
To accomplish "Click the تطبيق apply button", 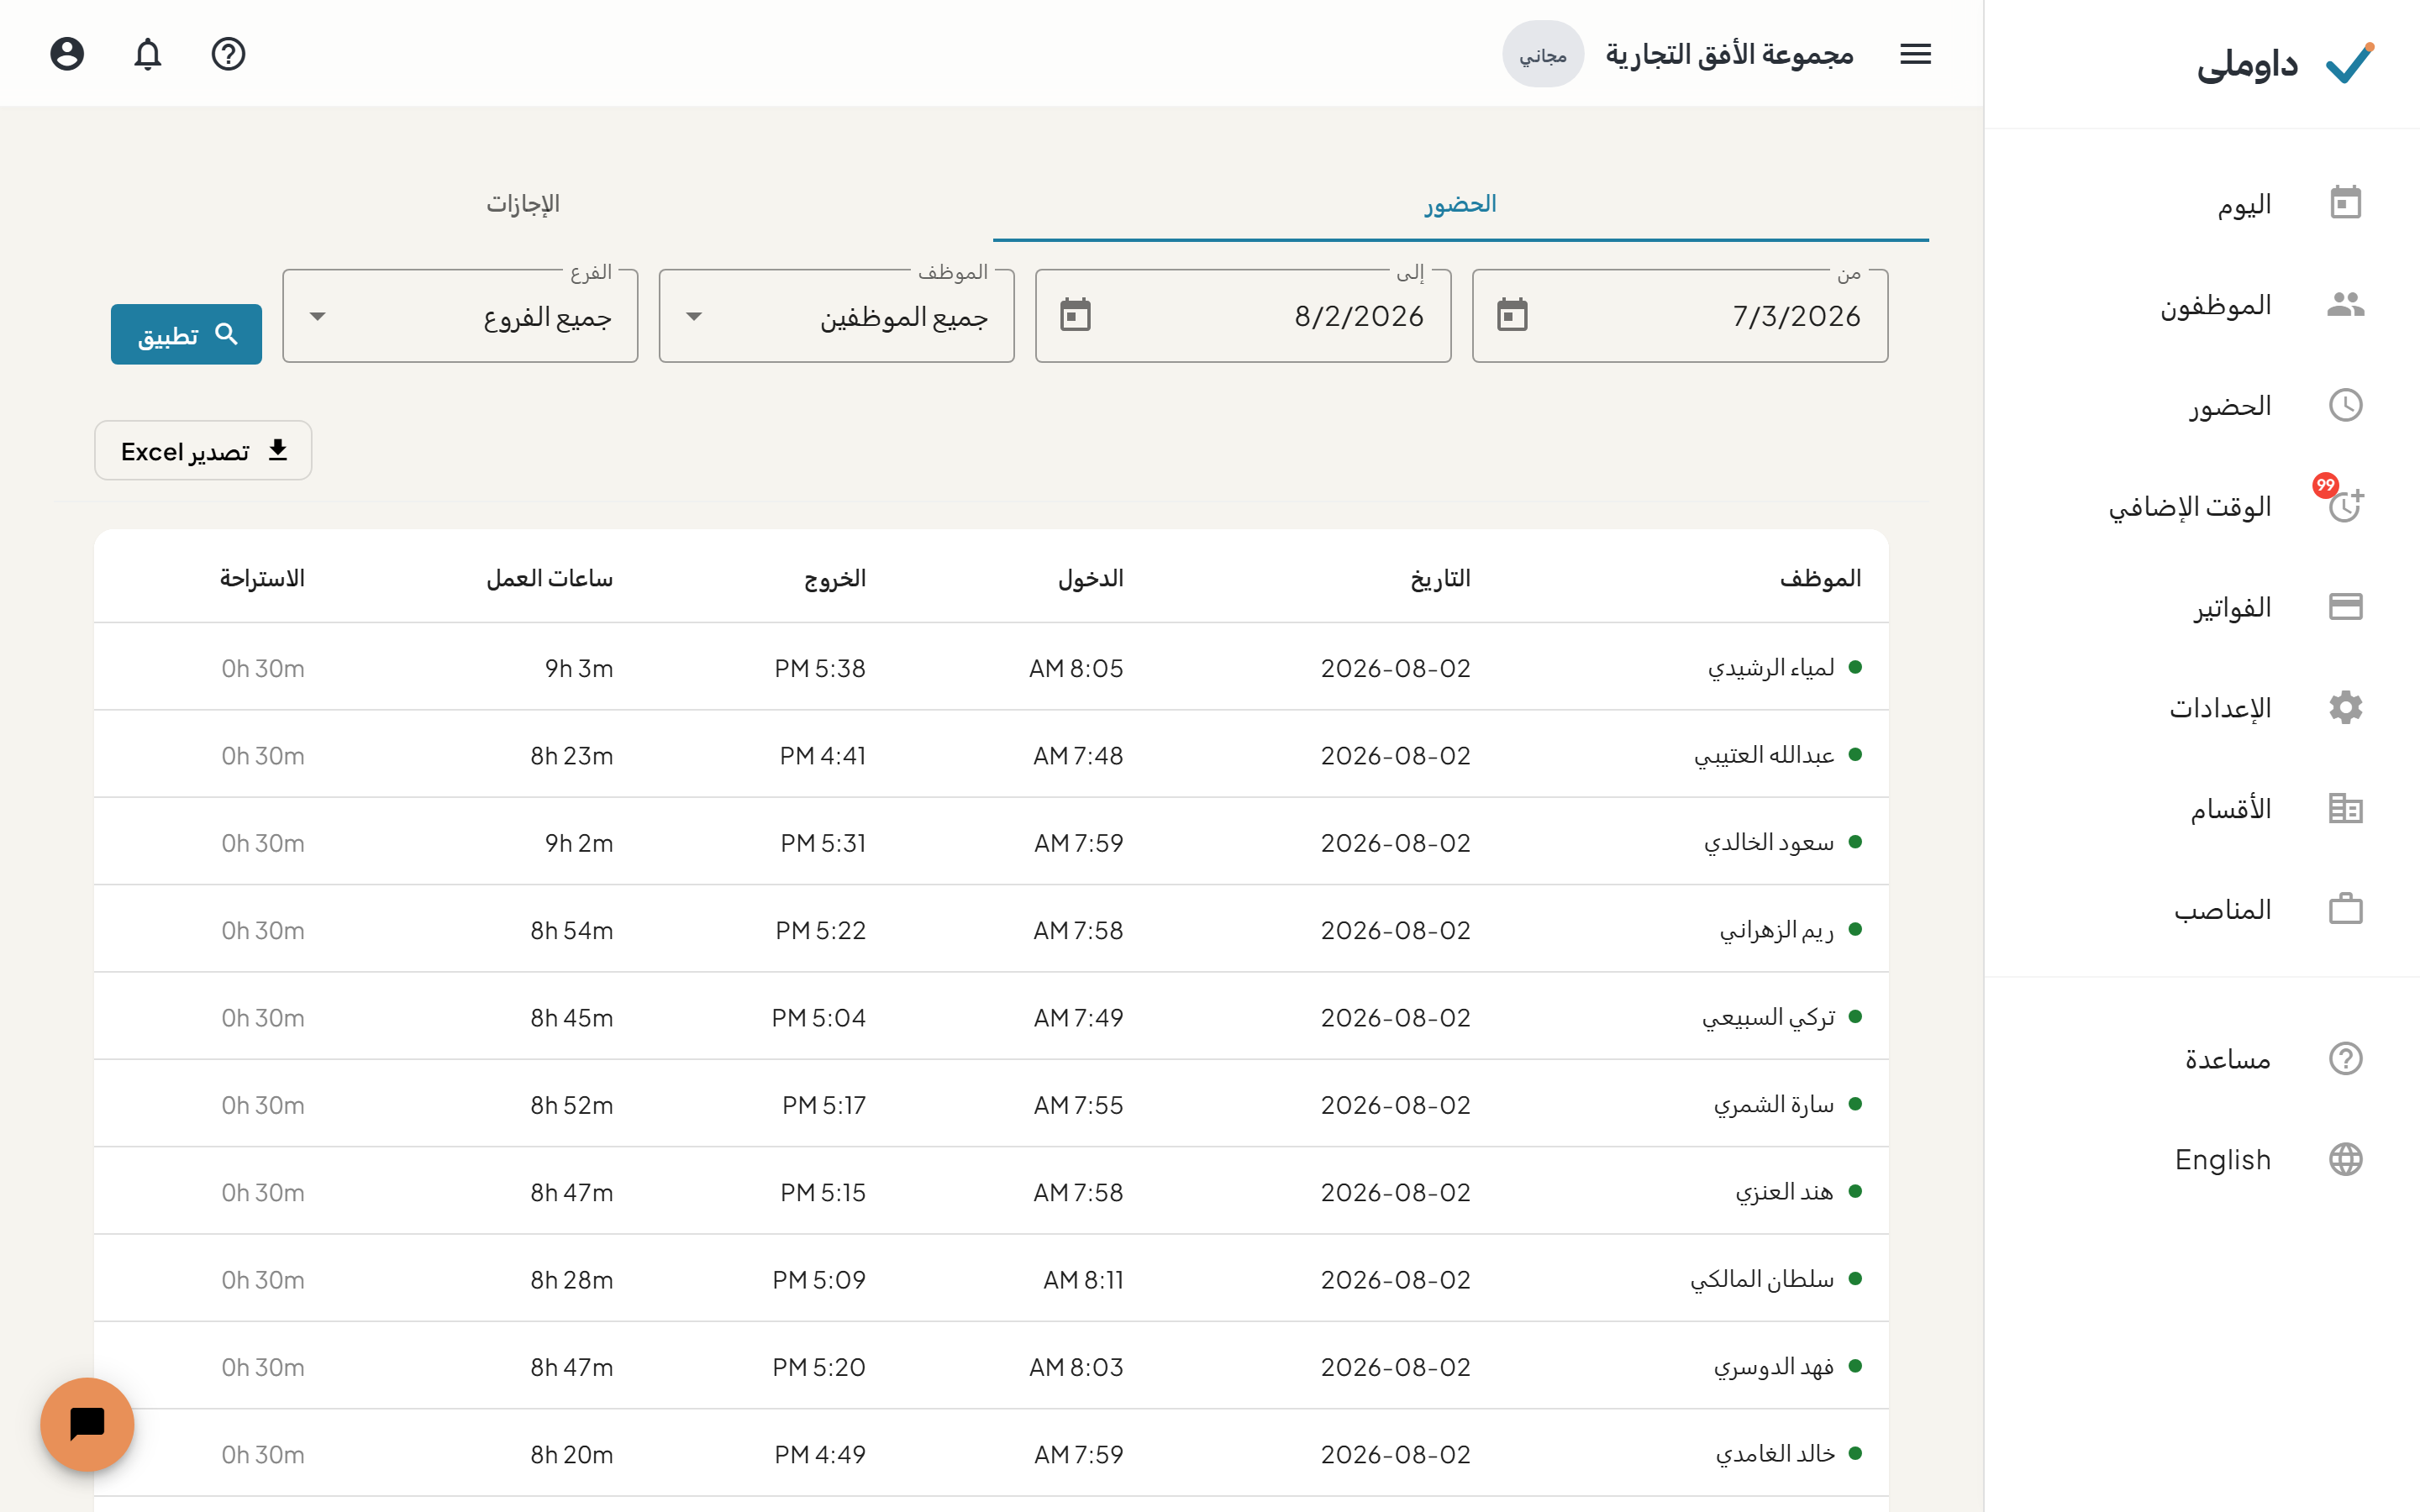I will (x=186, y=334).
